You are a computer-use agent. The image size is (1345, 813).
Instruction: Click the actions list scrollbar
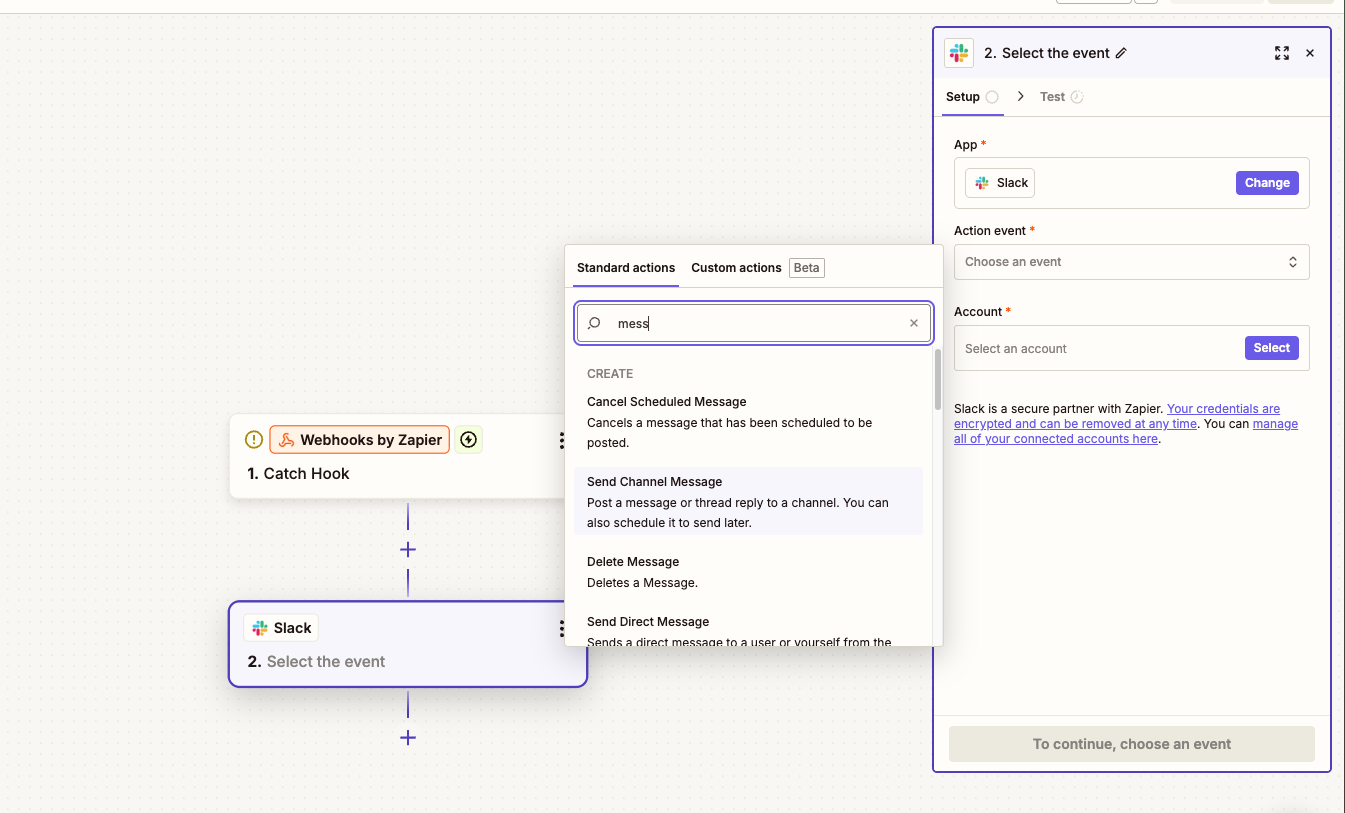tap(937, 380)
